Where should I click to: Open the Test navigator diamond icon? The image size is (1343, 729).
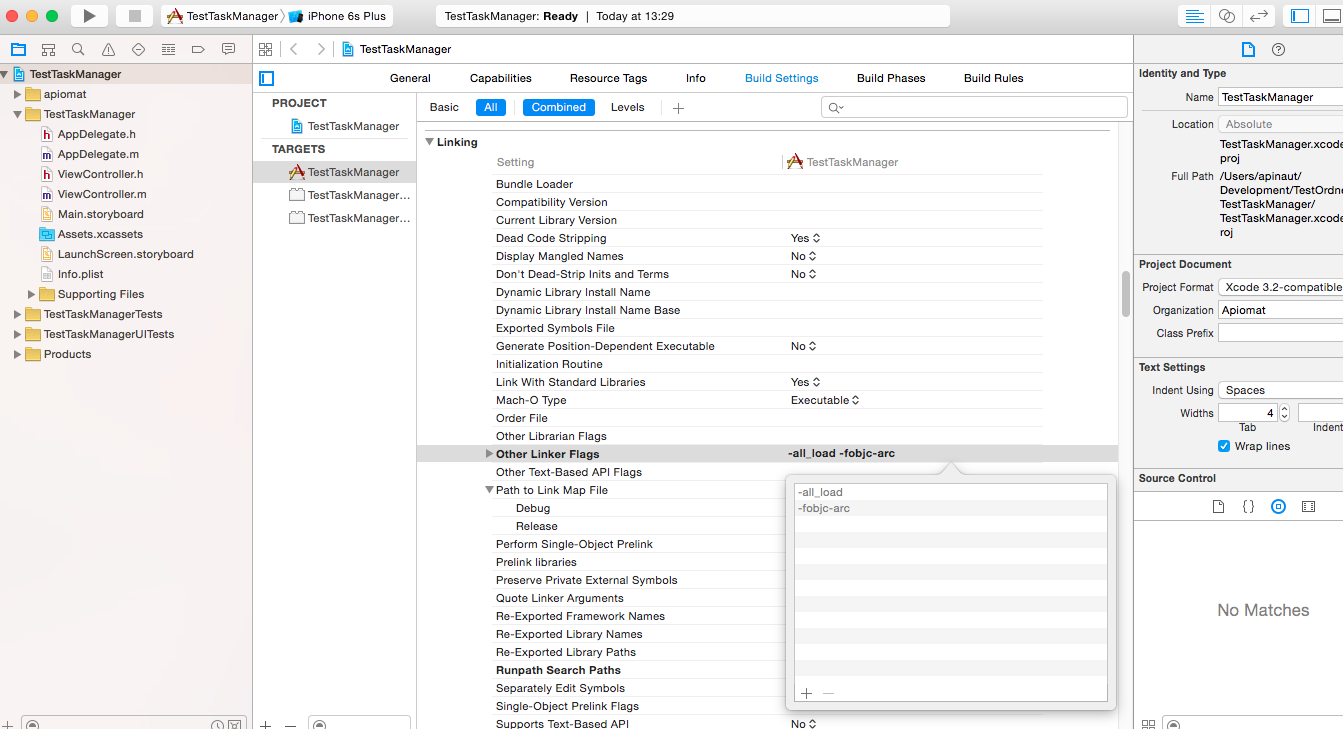138,49
